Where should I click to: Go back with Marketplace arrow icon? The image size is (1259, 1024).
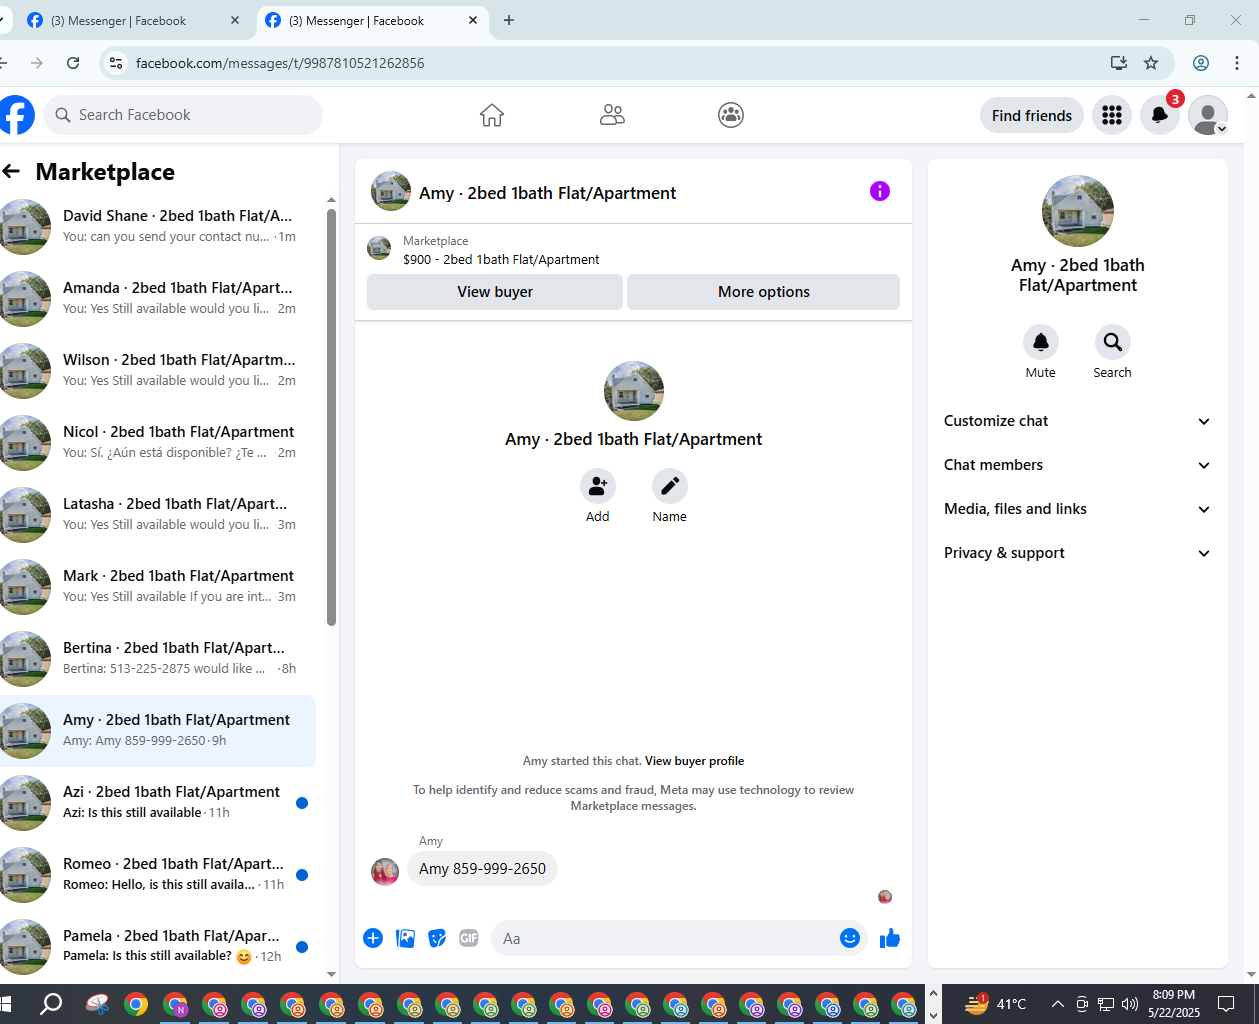coord(11,171)
